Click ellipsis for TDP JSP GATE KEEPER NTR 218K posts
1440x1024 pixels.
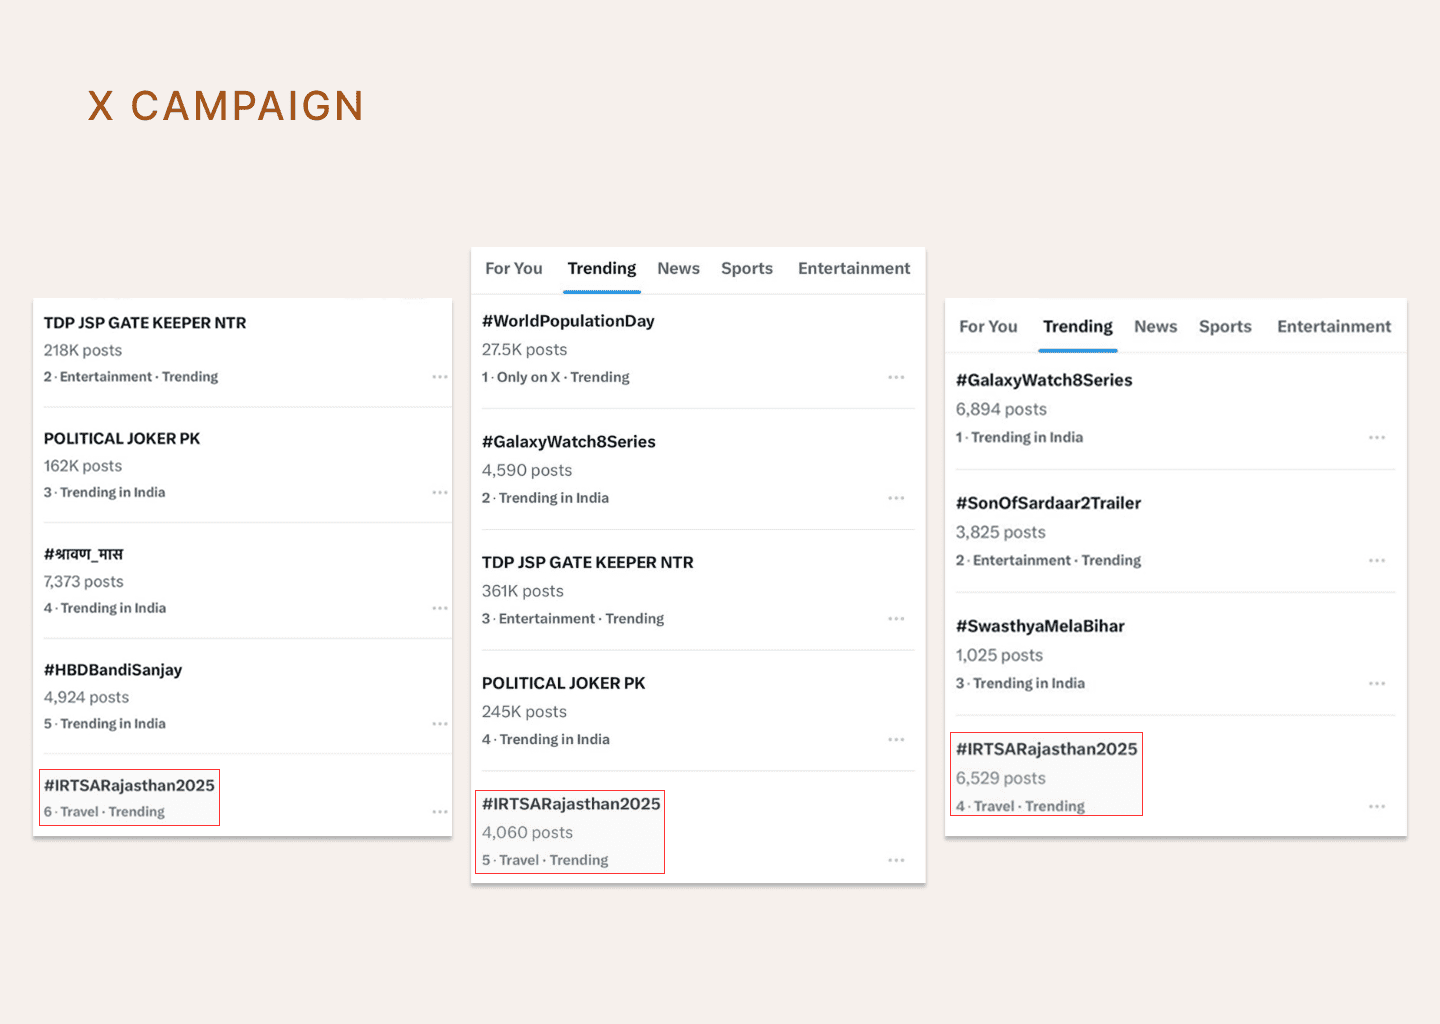click(440, 377)
